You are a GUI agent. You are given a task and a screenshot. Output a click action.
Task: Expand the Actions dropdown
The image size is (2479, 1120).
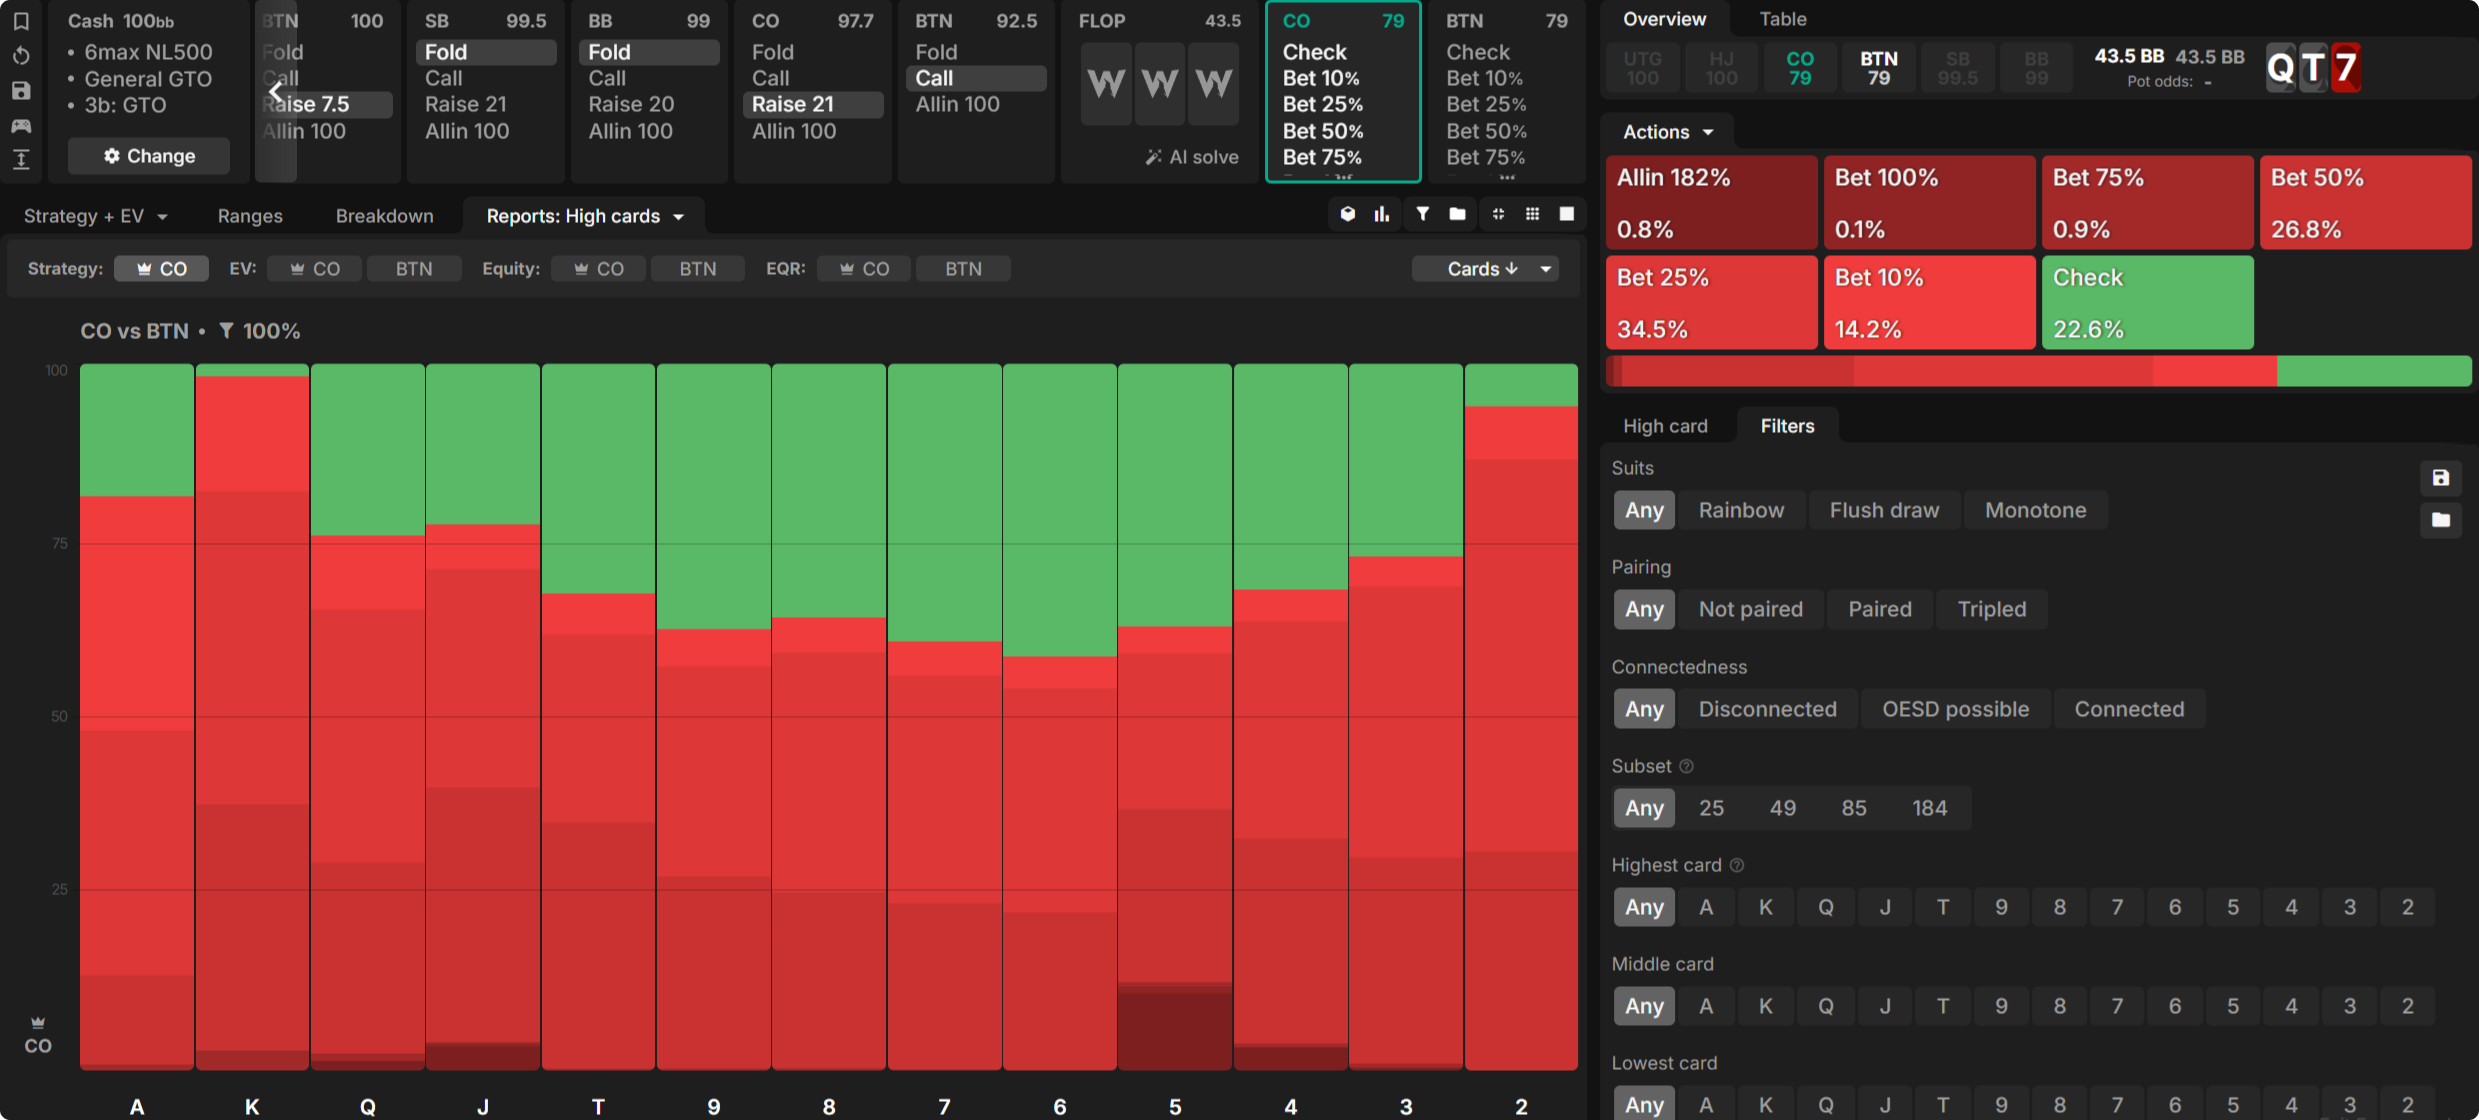coord(1668,132)
